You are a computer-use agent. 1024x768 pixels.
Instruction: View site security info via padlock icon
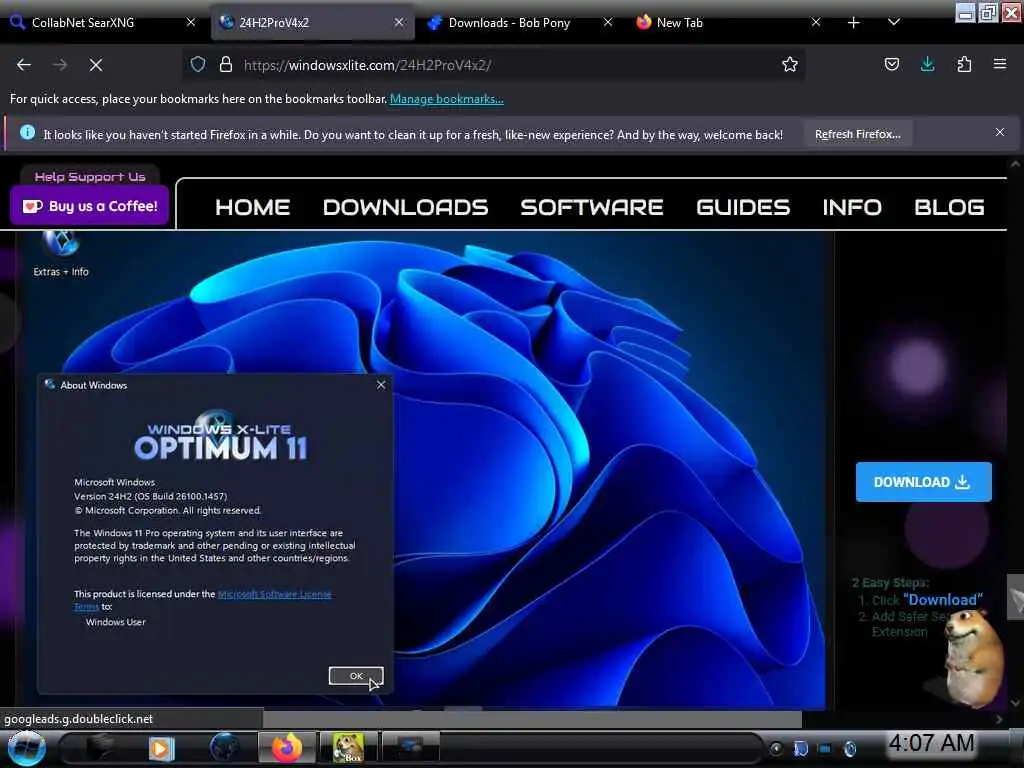226,64
